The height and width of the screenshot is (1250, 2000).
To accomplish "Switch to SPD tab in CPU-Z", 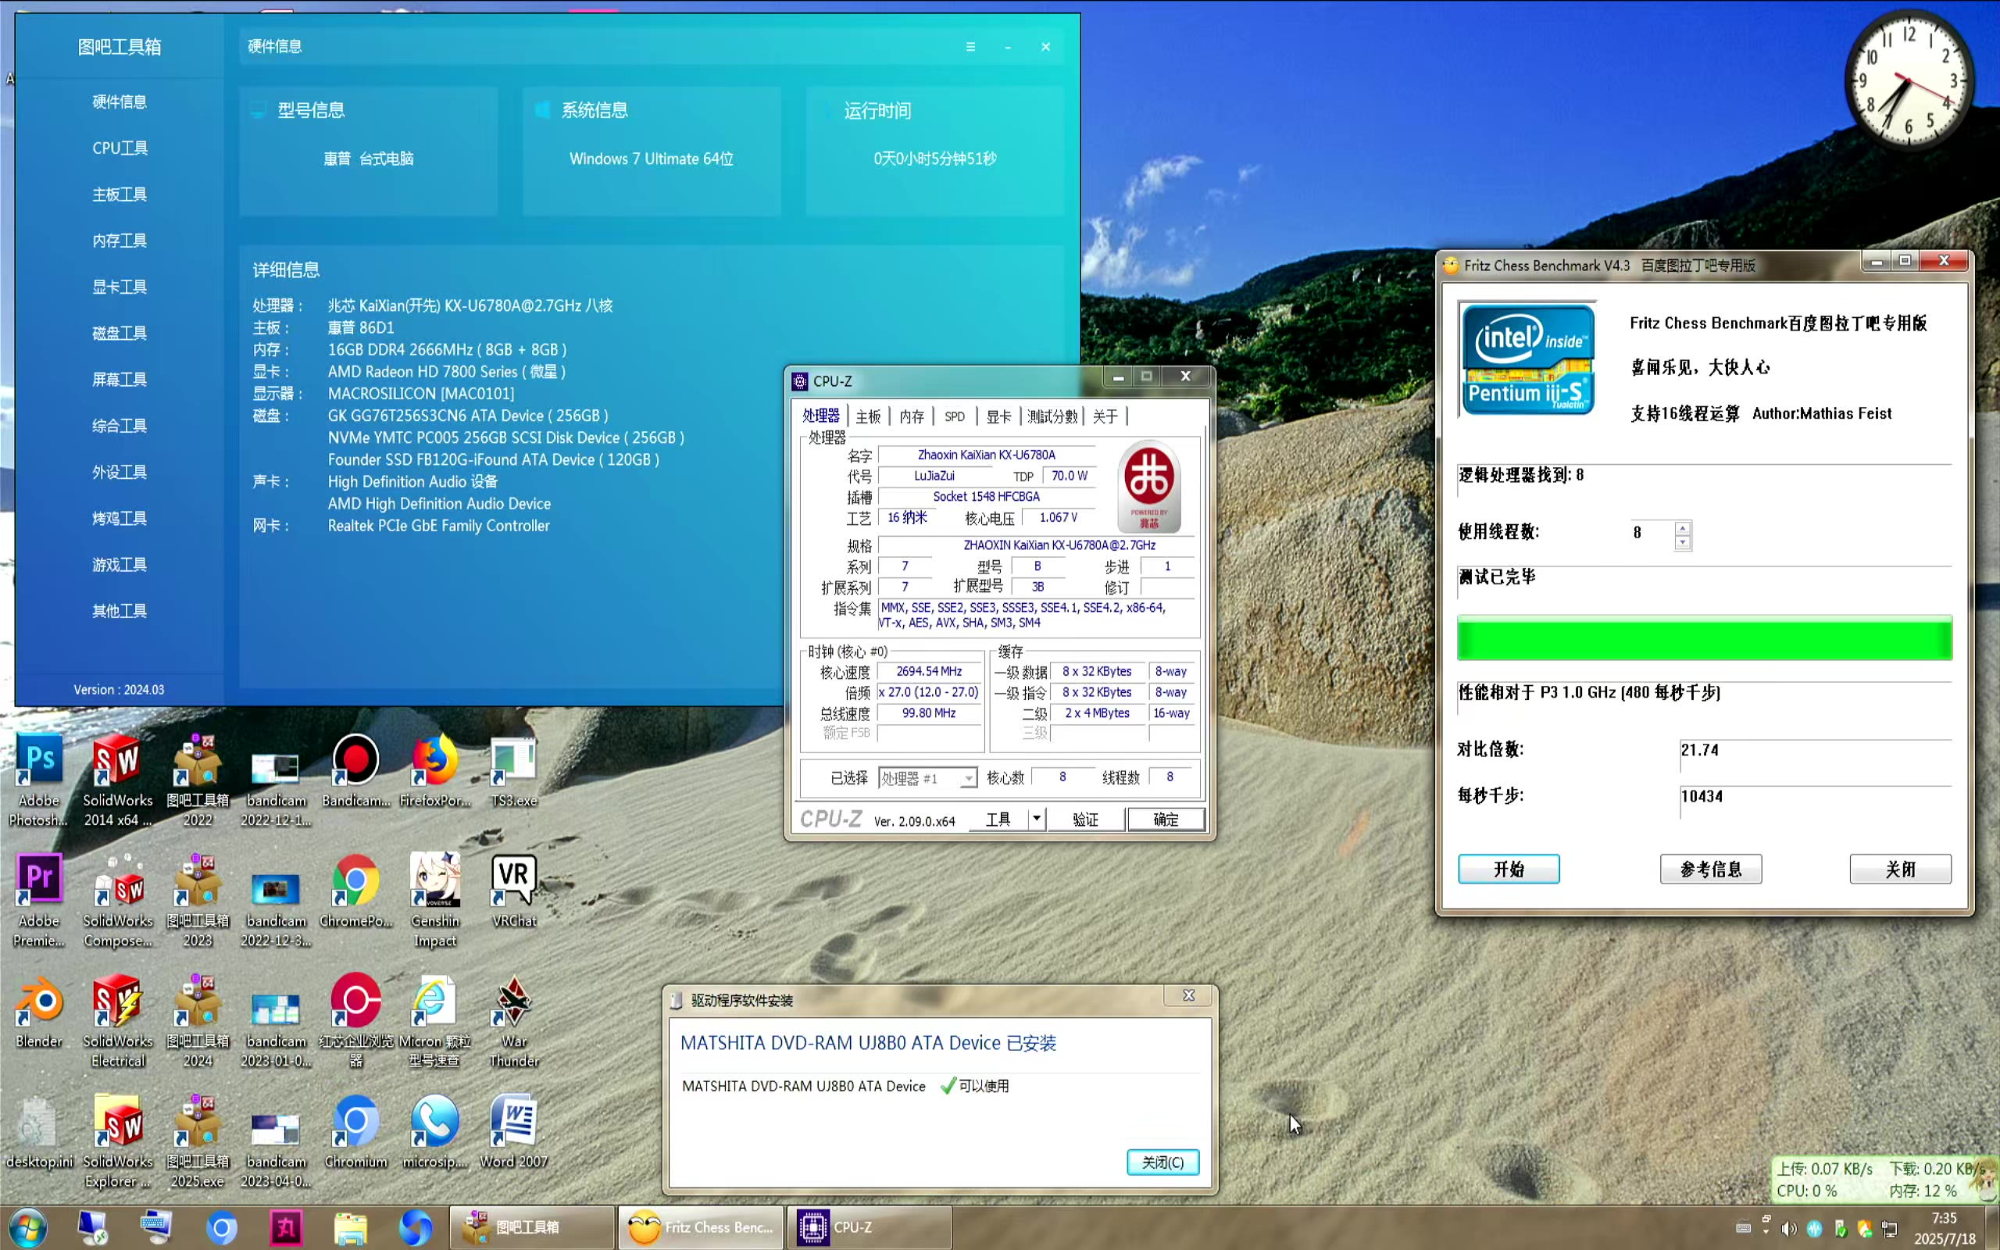I will click(x=955, y=416).
